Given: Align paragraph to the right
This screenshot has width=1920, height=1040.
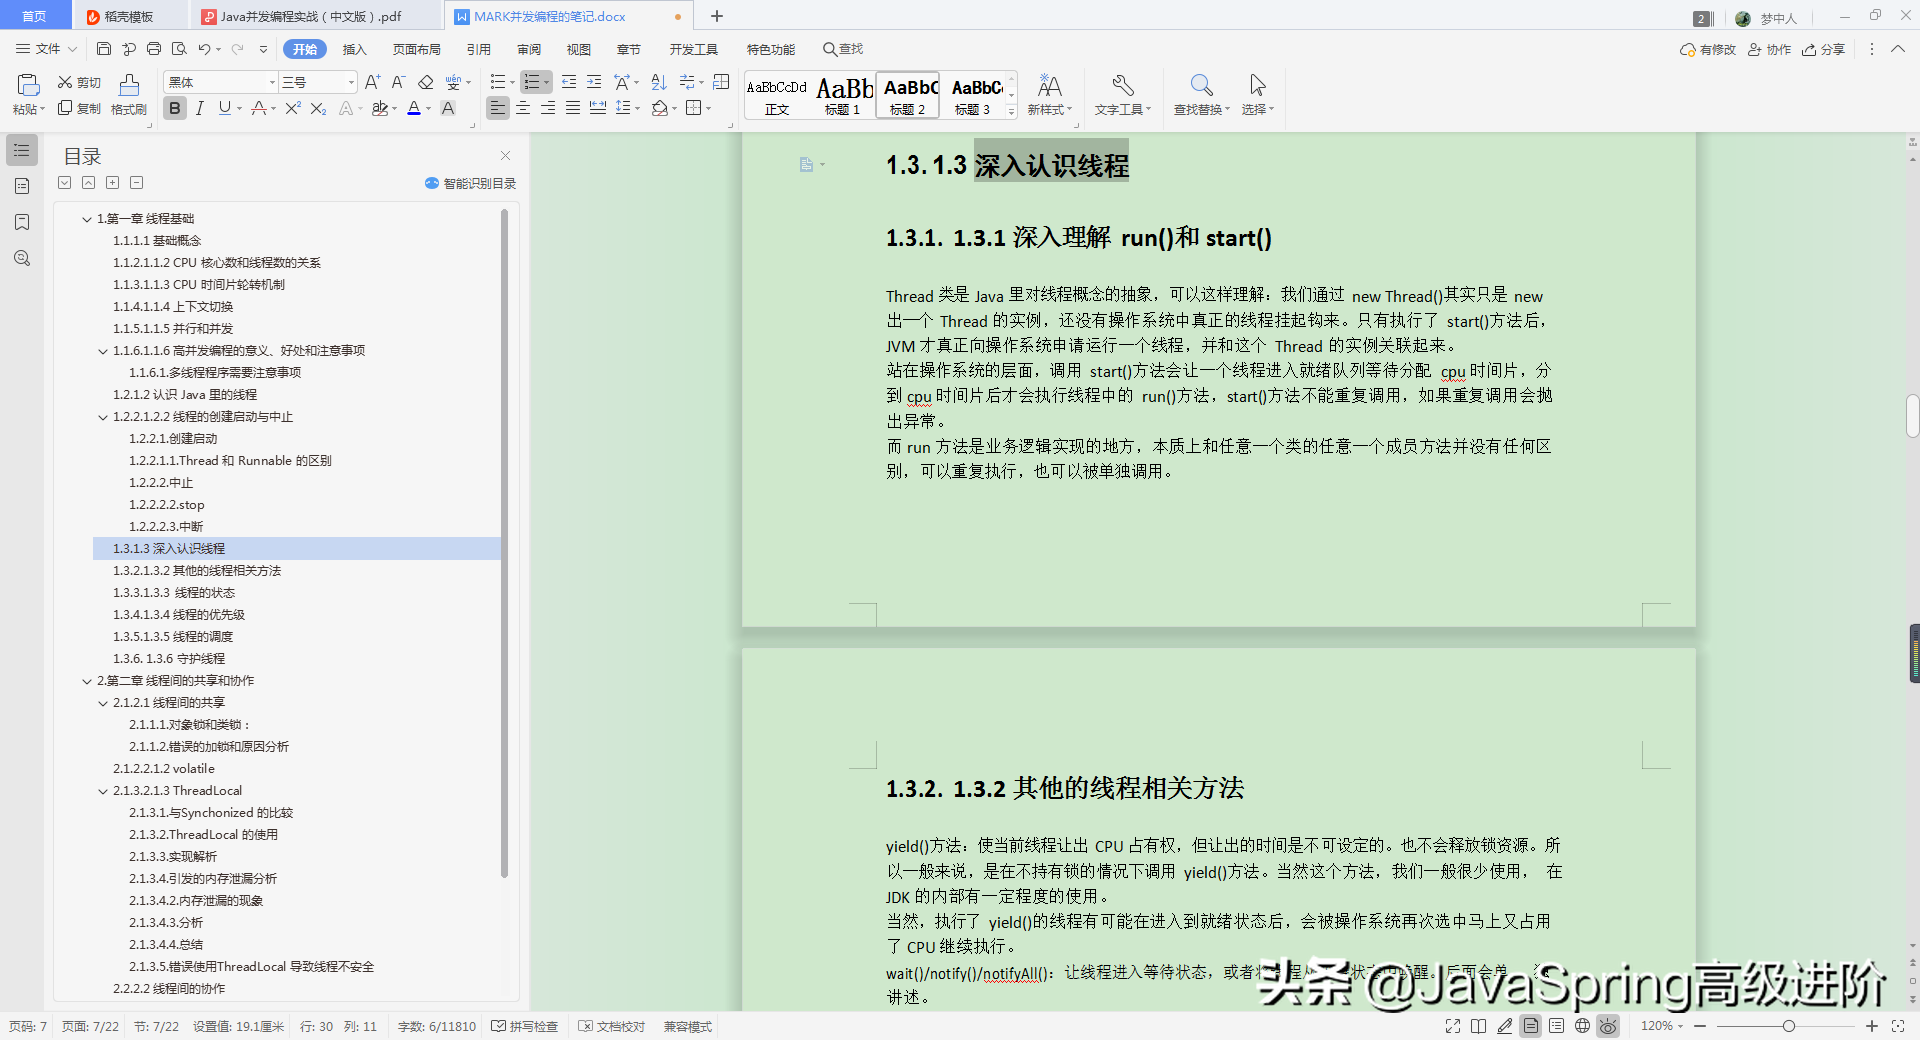Looking at the screenshot, I should point(548,108).
